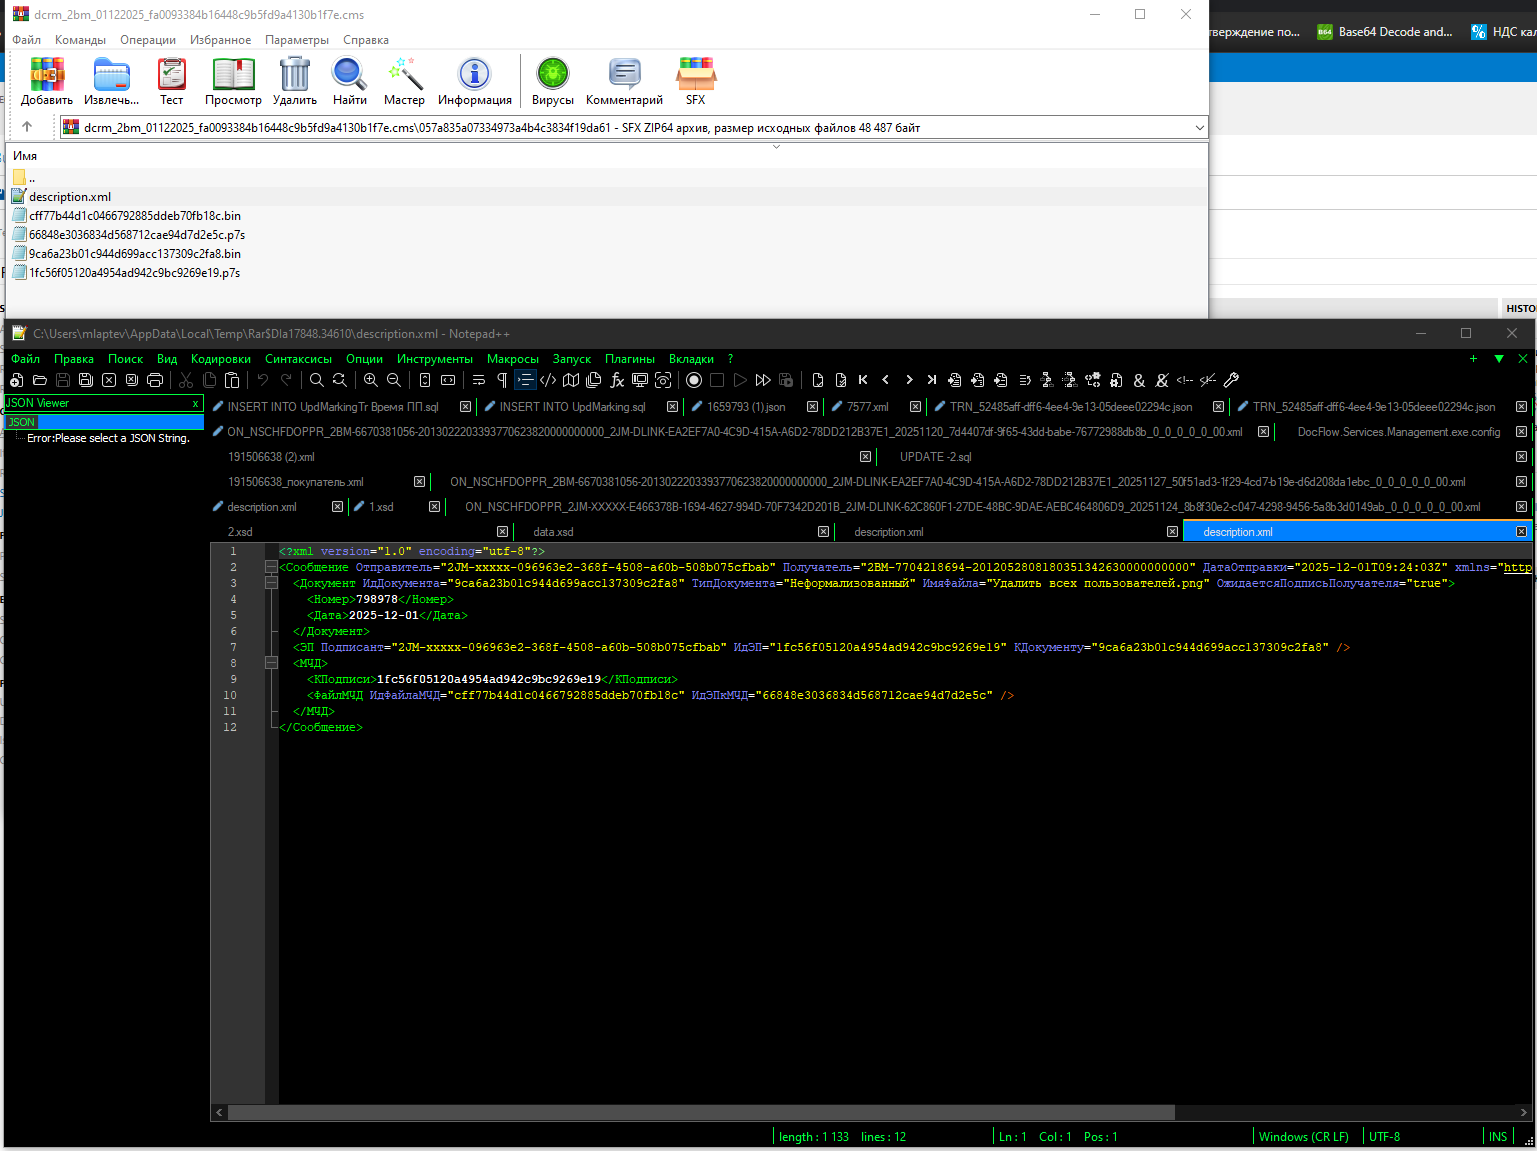Open the Плагины menu in Notepad++

(x=629, y=359)
